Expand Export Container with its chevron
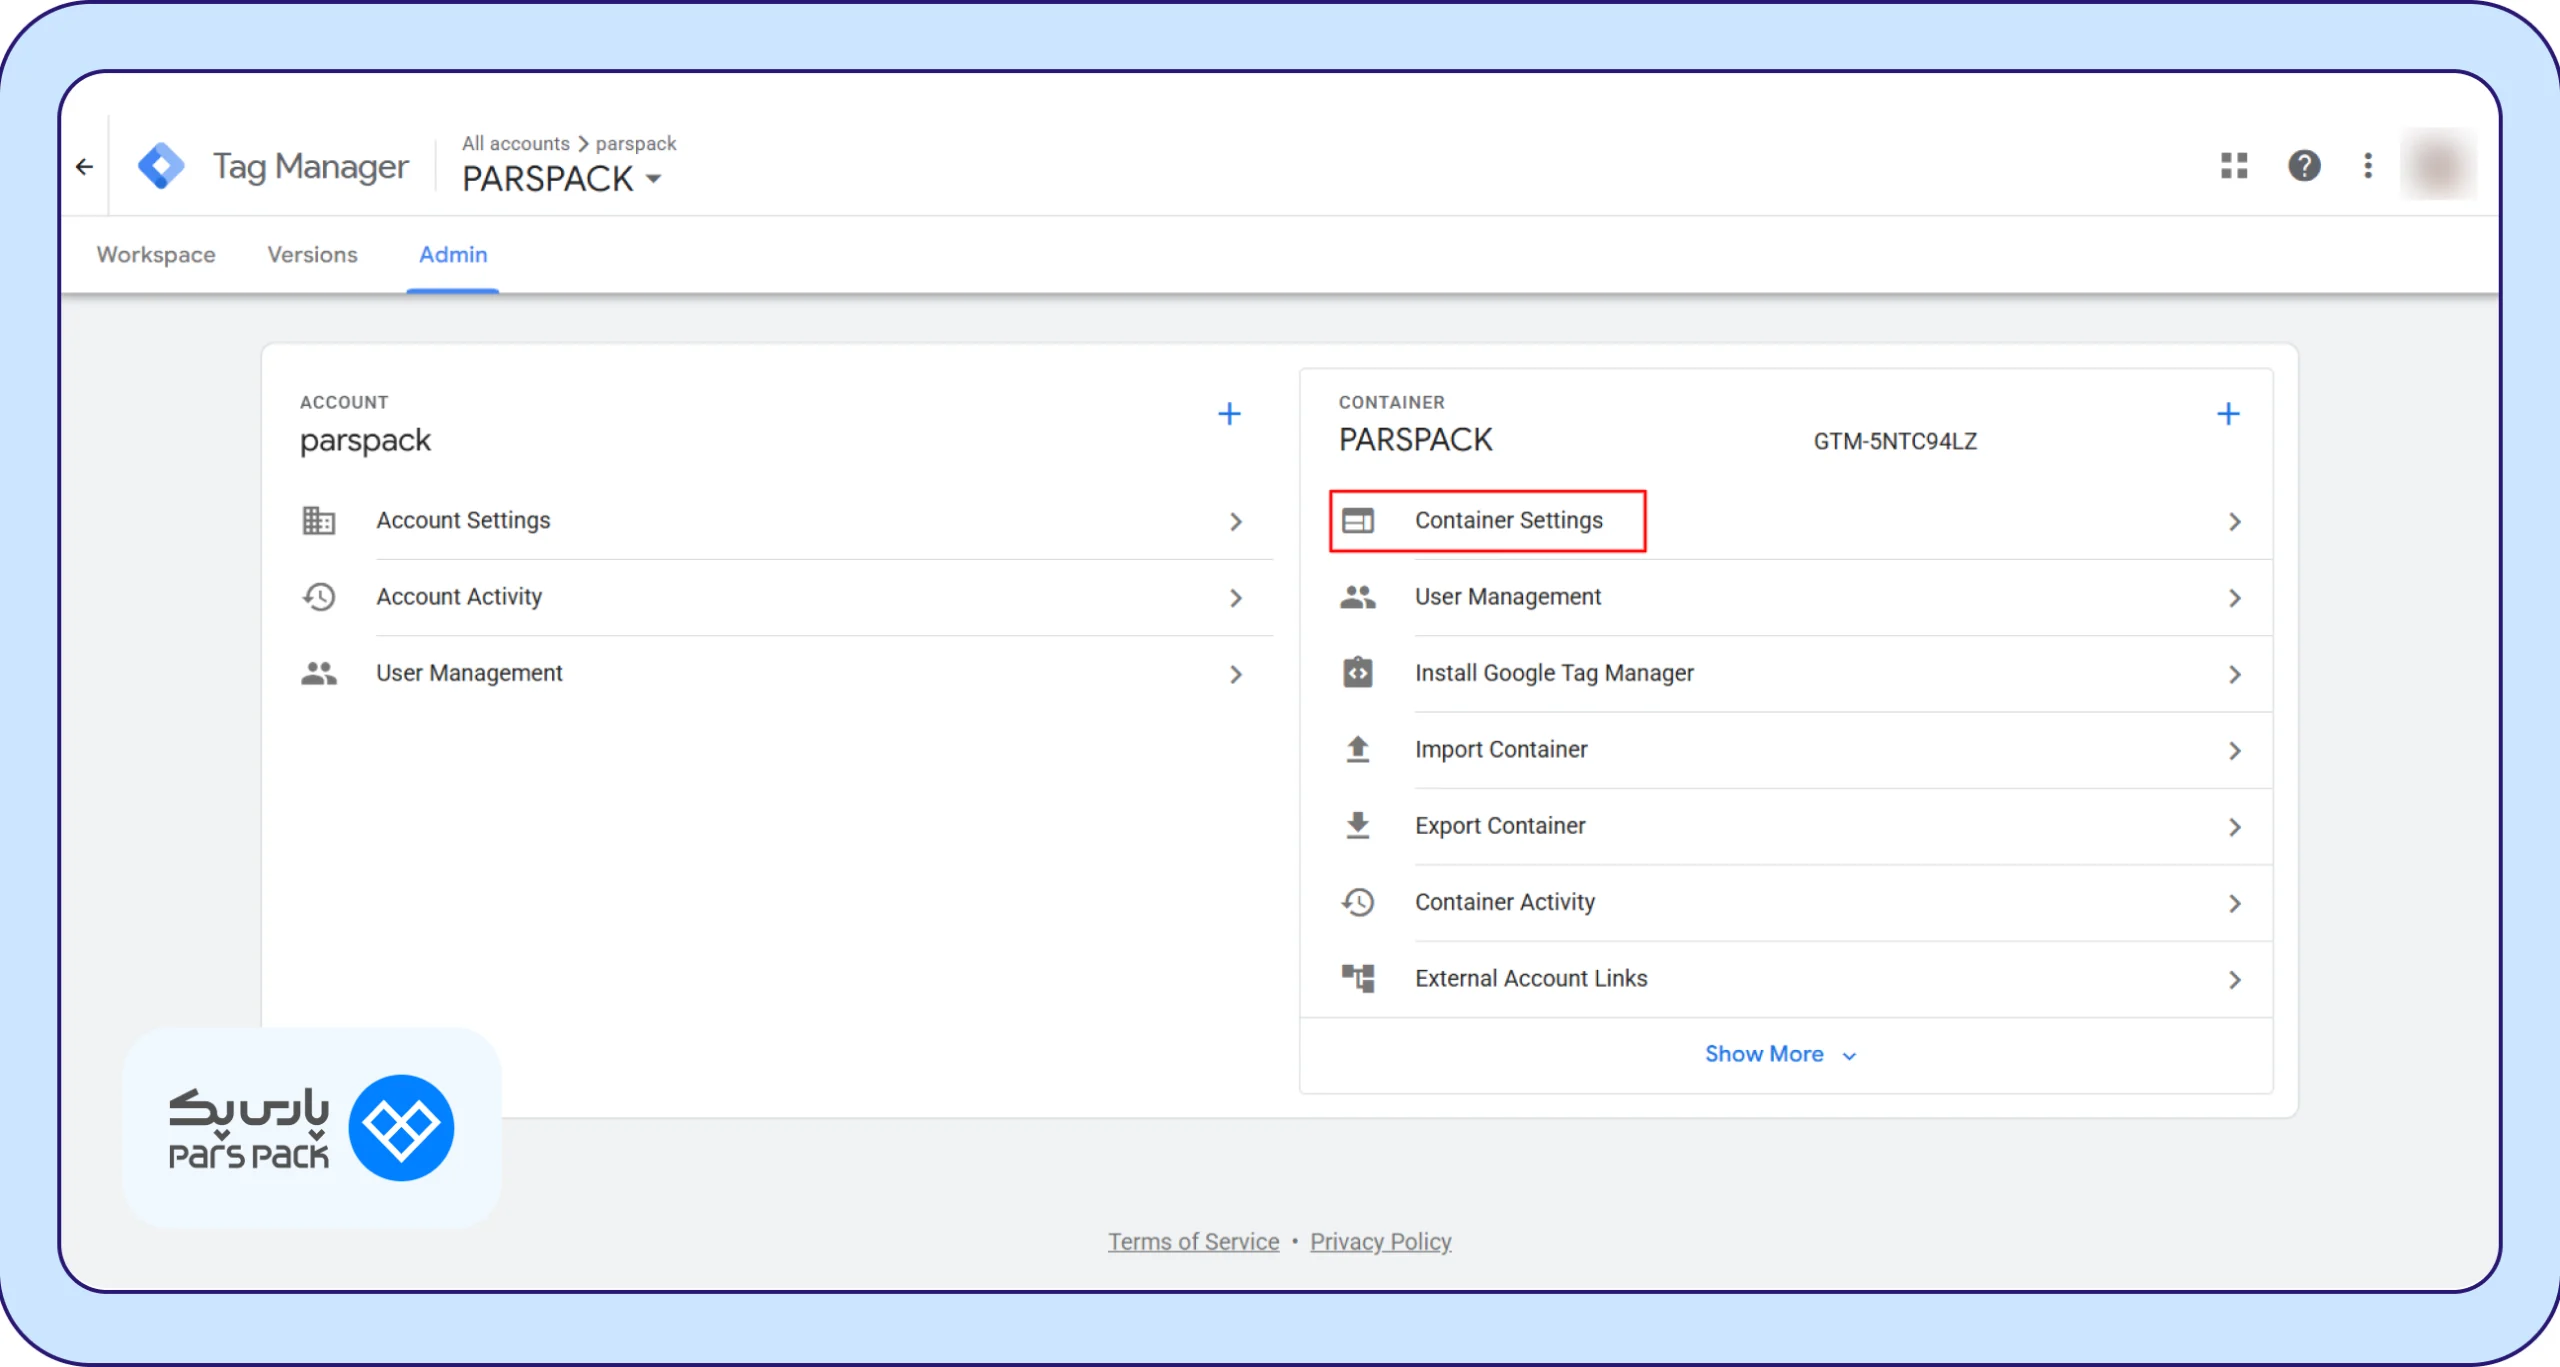This screenshot has height=1367, width=2560. coord(2235,827)
